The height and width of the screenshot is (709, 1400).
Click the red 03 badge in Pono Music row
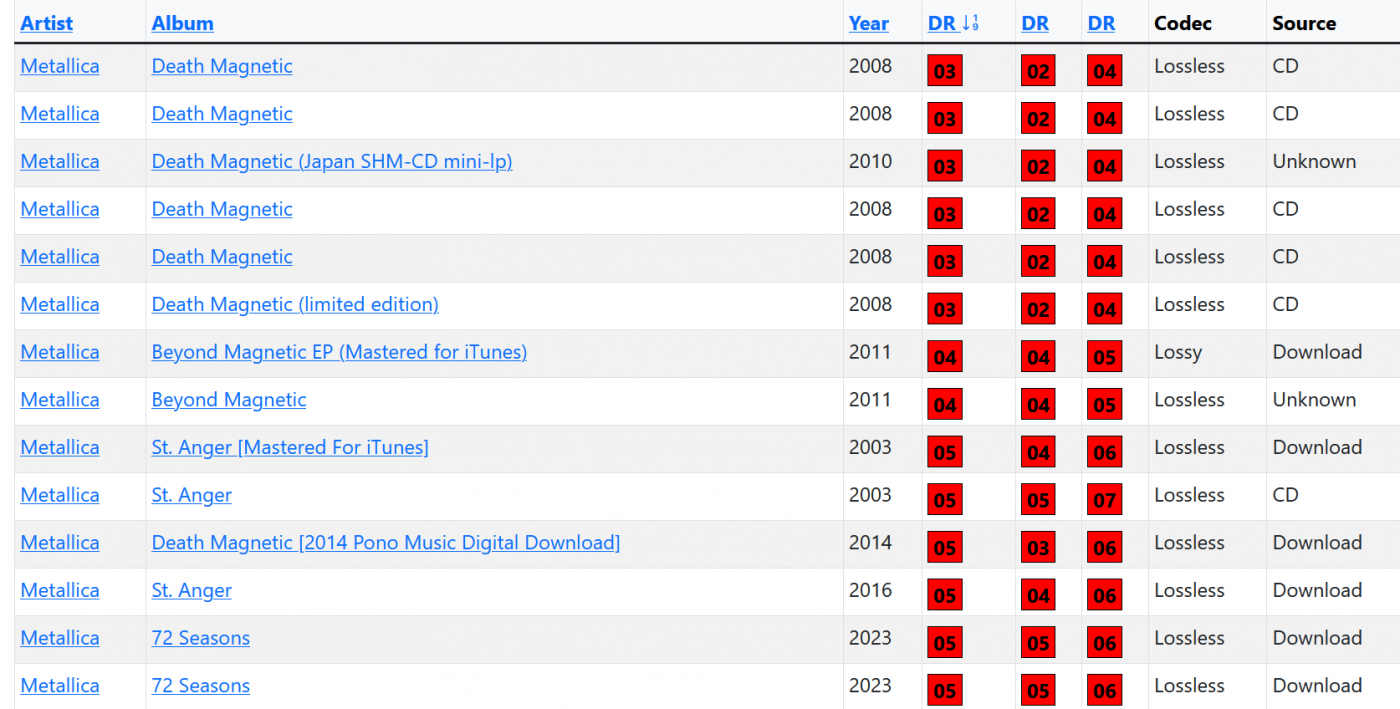coord(1038,548)
